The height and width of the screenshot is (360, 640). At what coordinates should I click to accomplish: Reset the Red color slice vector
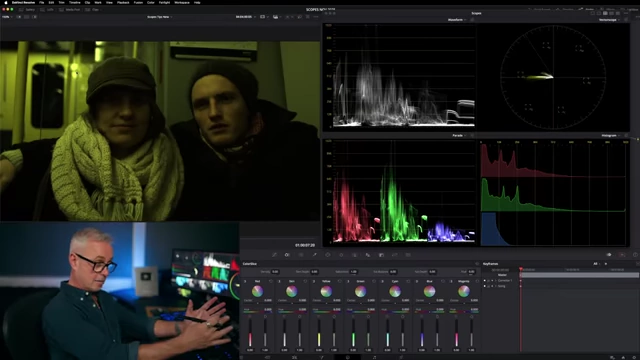pyautogui.click(x=271, y=281)
